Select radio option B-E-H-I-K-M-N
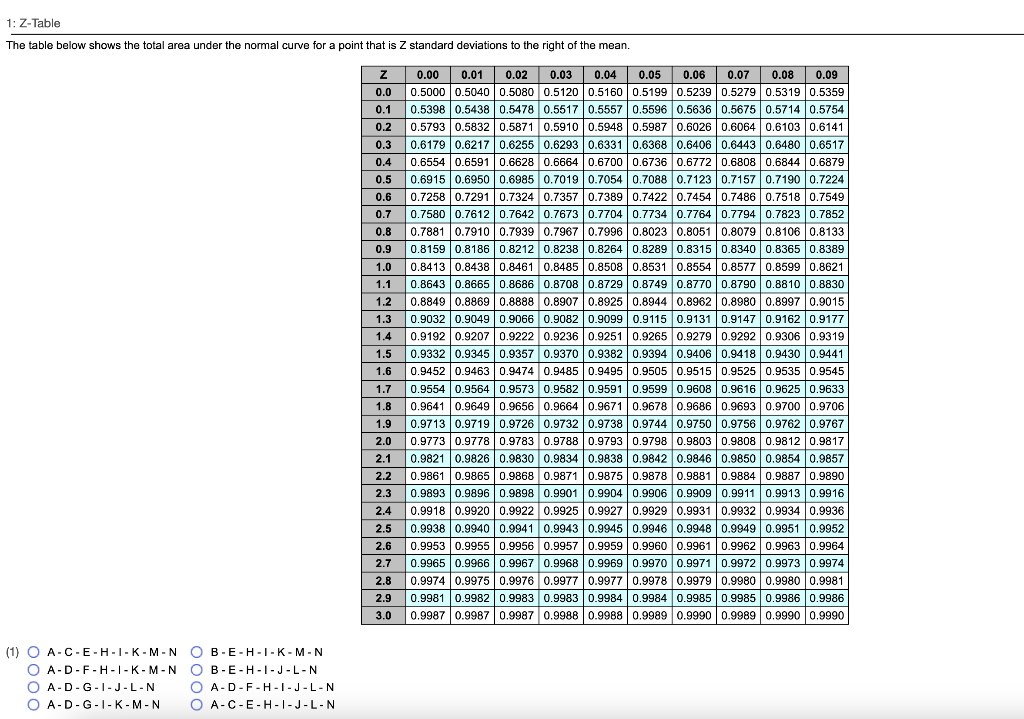The width and height of the screenshot is (1024, 719). coord(198,652)
